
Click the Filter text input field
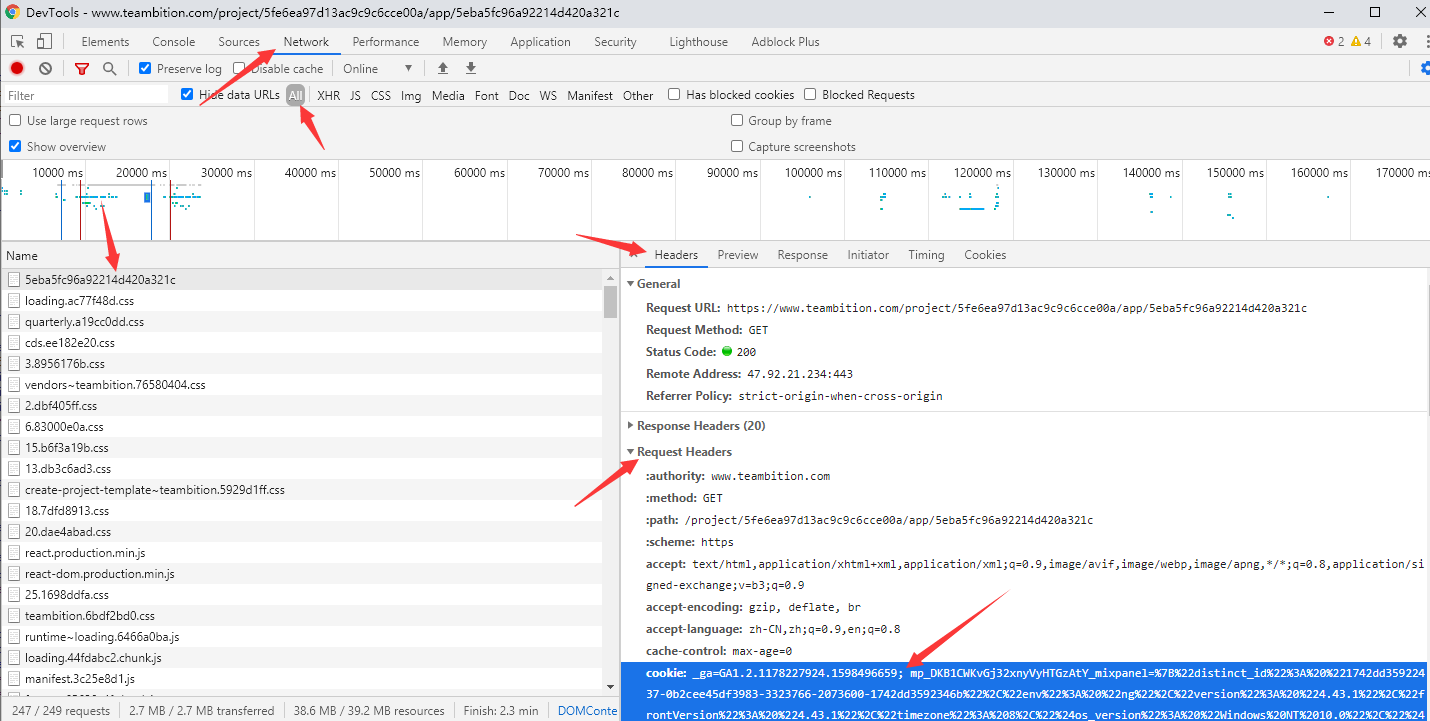[x=85, y=96]
